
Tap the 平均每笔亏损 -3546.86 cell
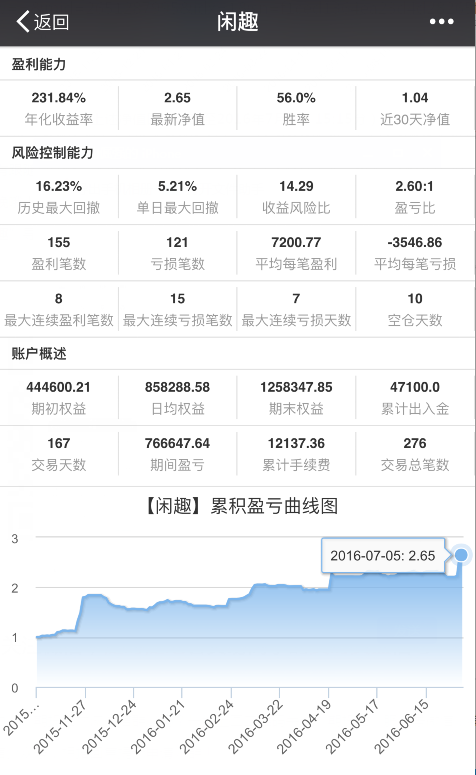(415, 253)
